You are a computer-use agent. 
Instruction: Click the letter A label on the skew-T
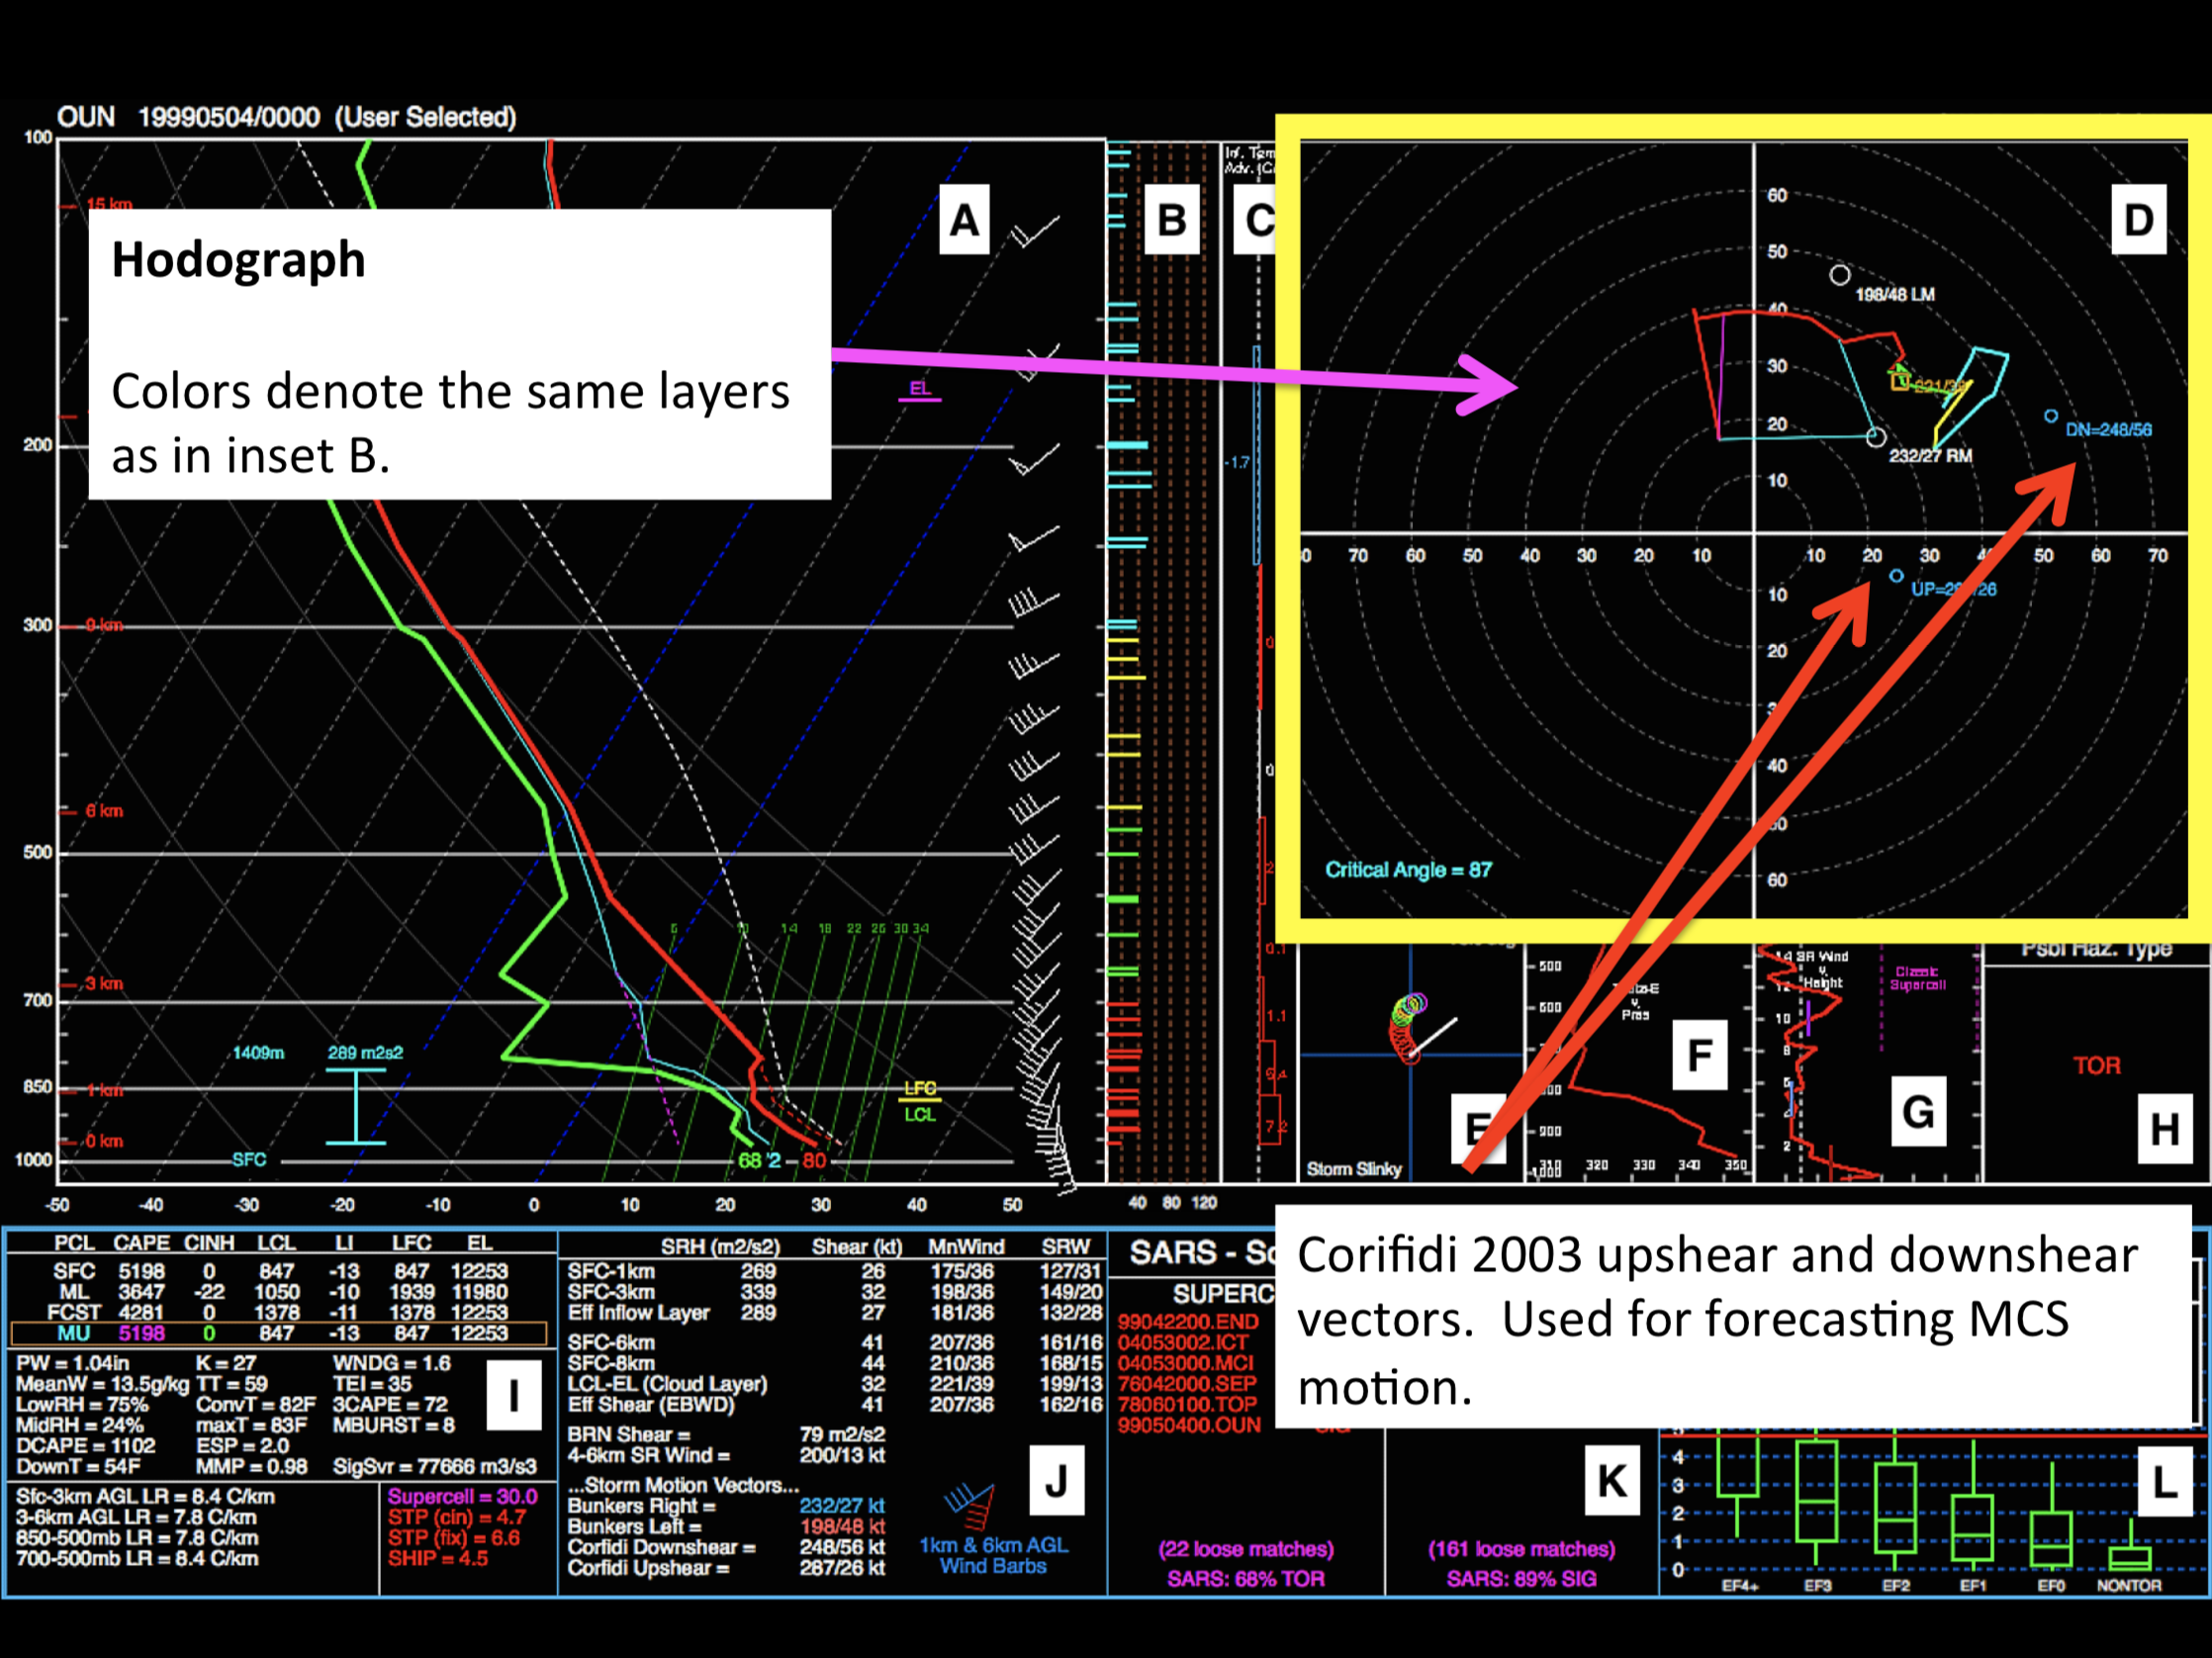coord(964,220)
